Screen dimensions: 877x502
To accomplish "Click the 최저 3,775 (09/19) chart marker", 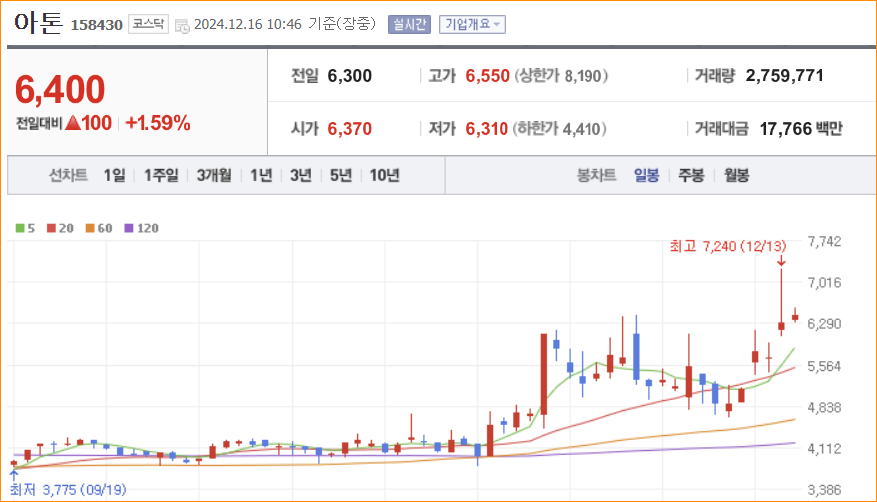I will coord(68,490).
